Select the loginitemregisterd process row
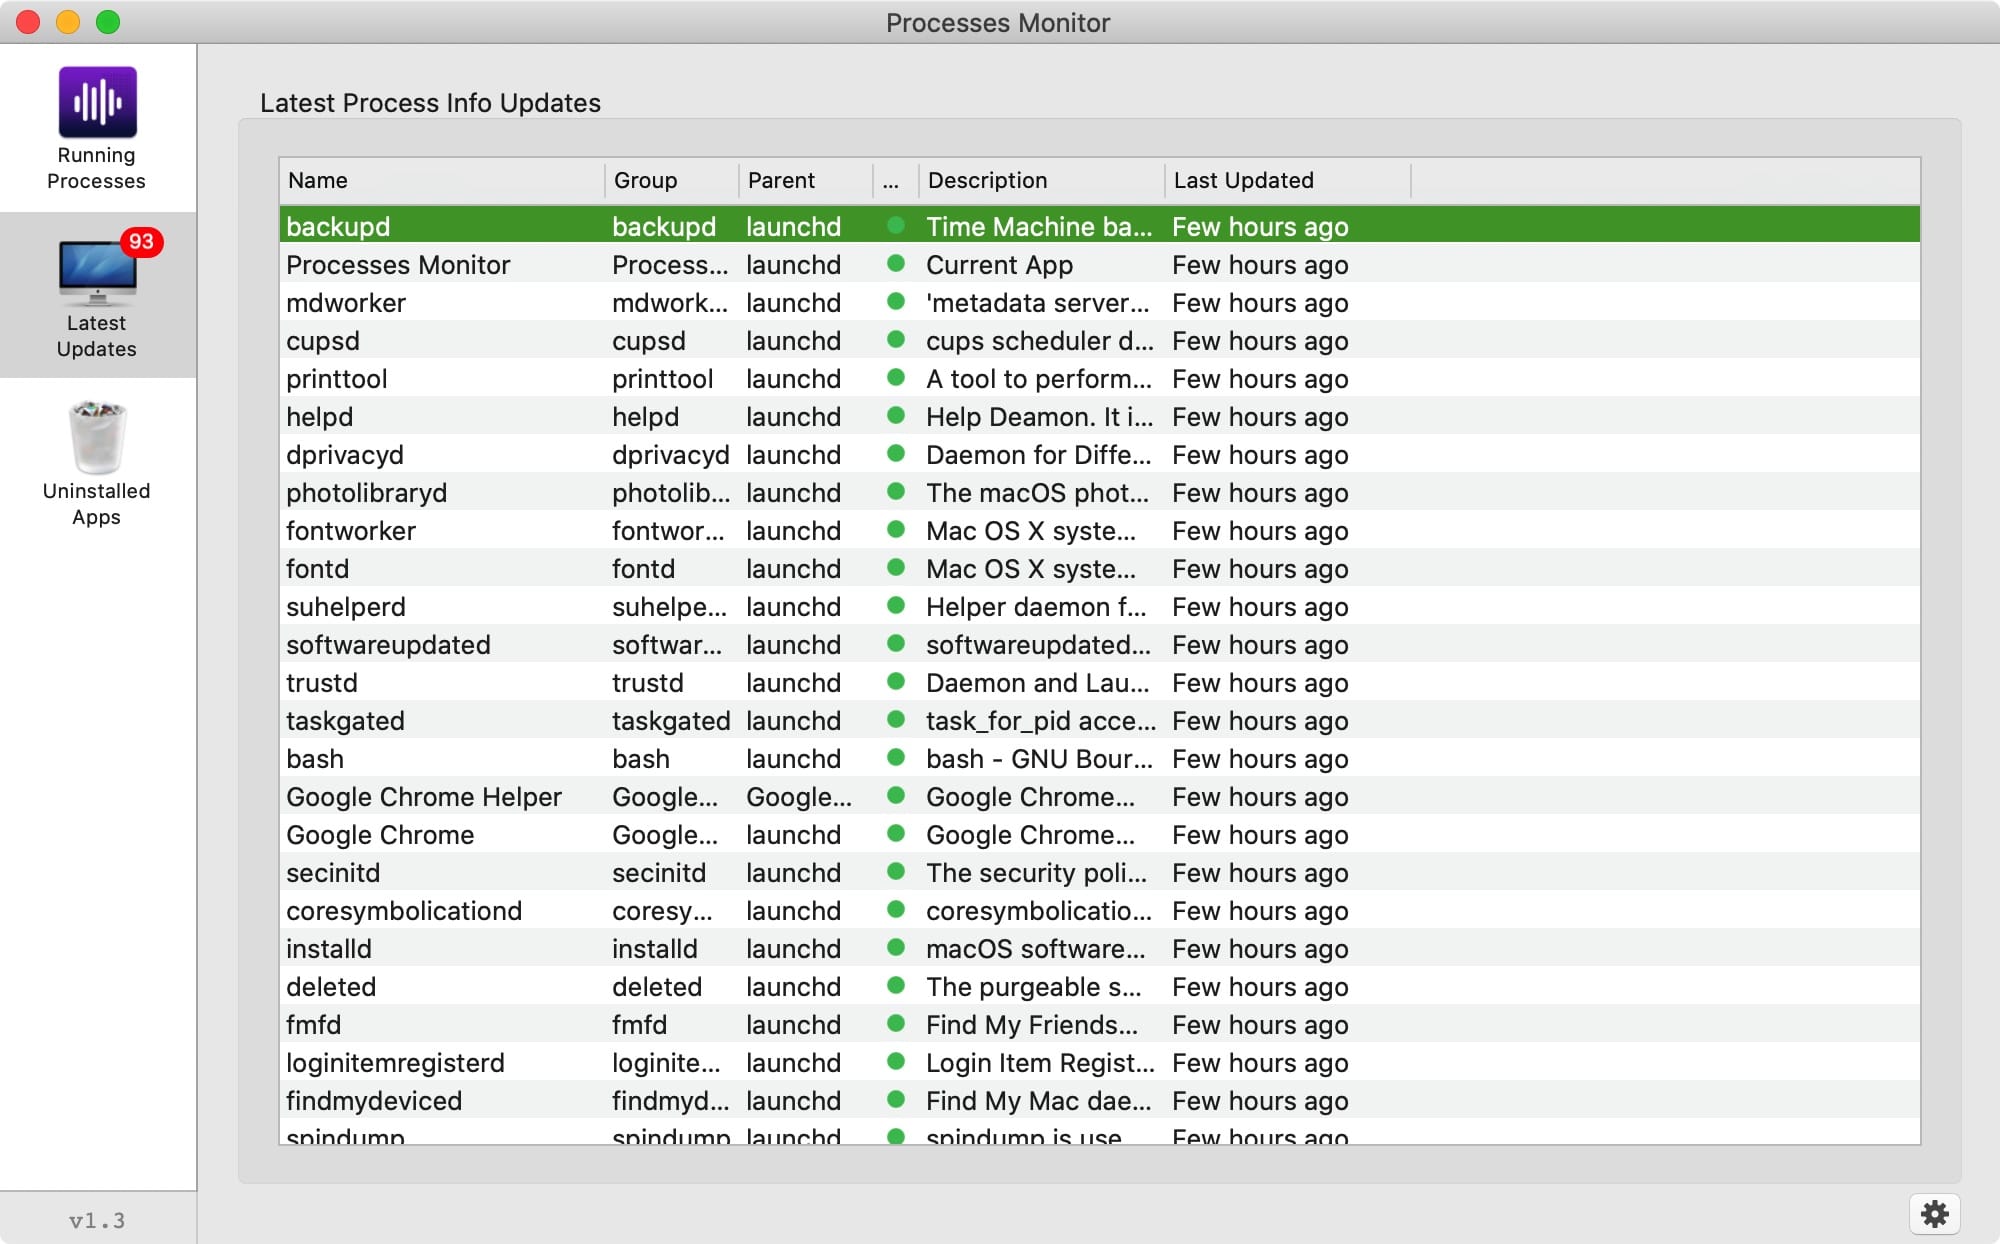Image resolution: width=2000 pixels, height=1244 pixels. (x=1100, y=1063)
